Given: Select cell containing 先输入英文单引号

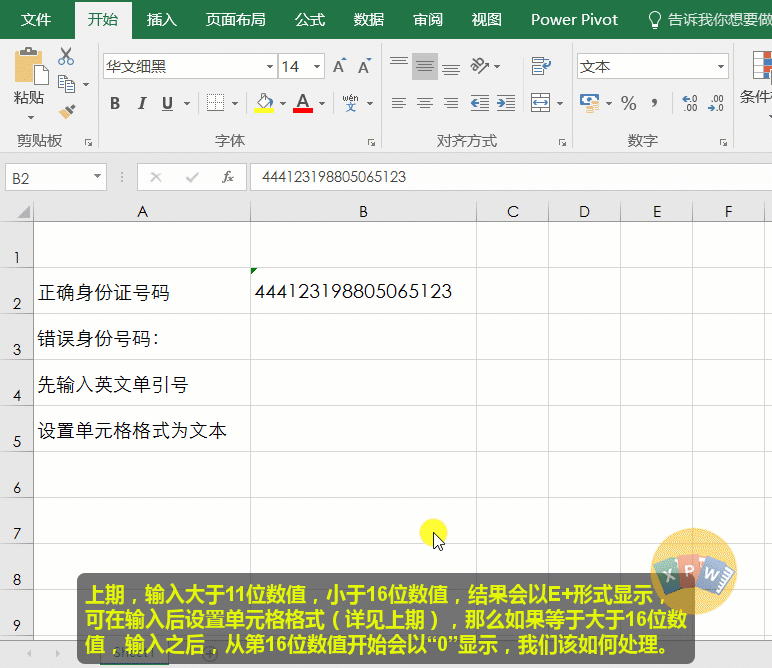Looking at the screenshot, I should (x=142, y=383).
